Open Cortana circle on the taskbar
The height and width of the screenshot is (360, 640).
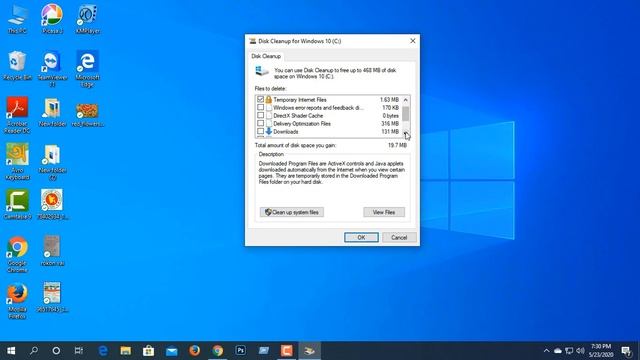pyautogui.click(x=56, y=351)
